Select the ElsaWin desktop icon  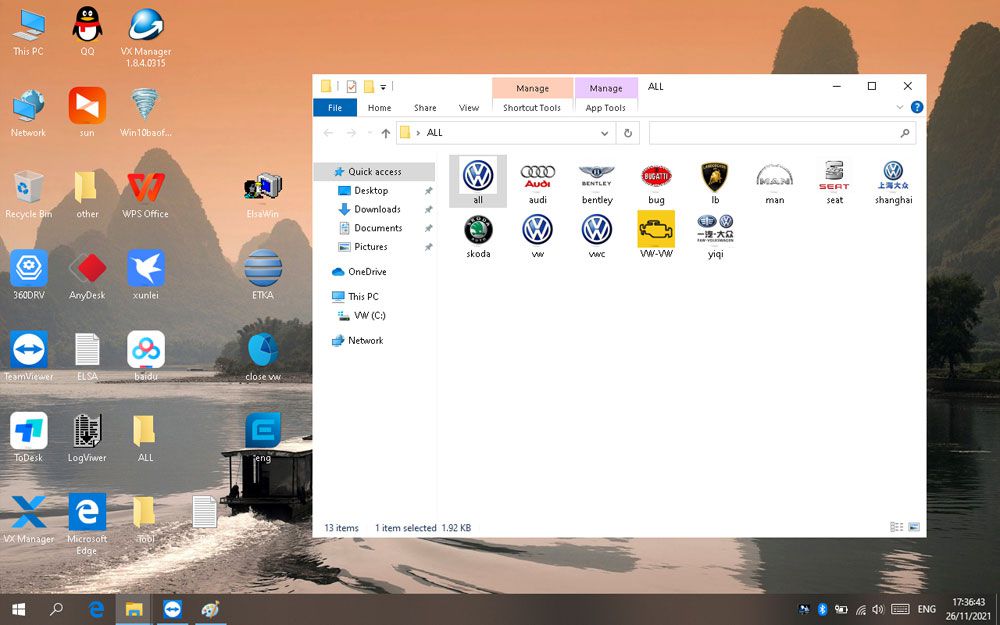[x=263, y=195]
